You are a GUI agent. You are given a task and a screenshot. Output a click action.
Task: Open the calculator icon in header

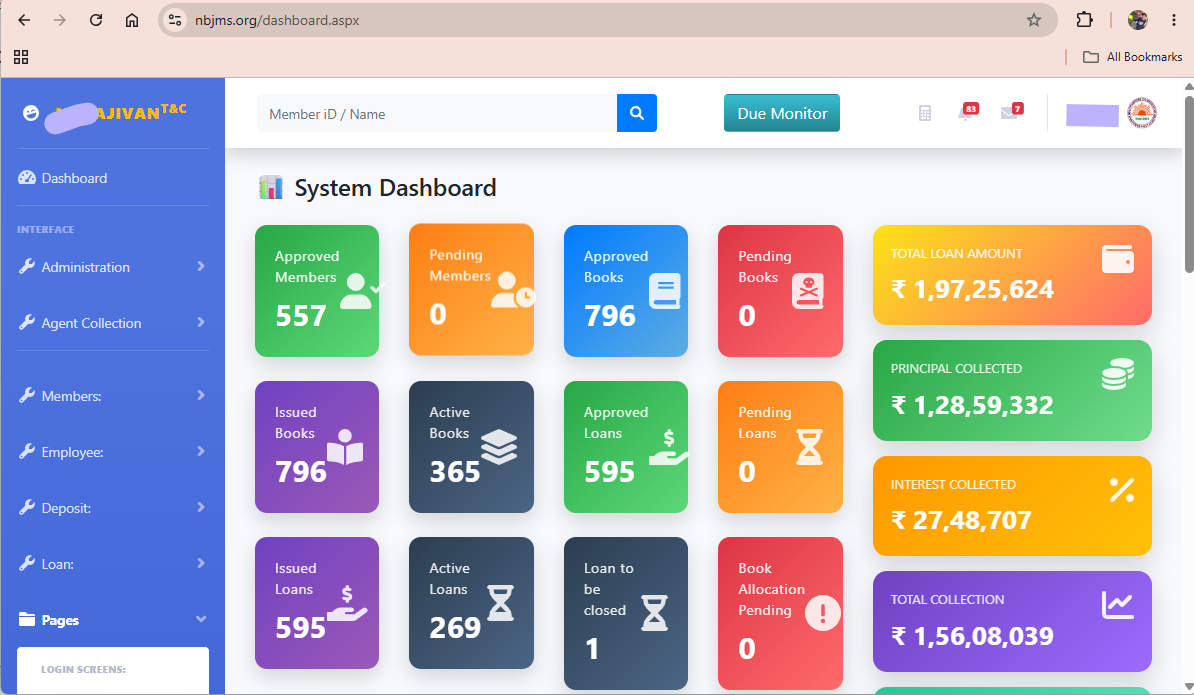924,113
